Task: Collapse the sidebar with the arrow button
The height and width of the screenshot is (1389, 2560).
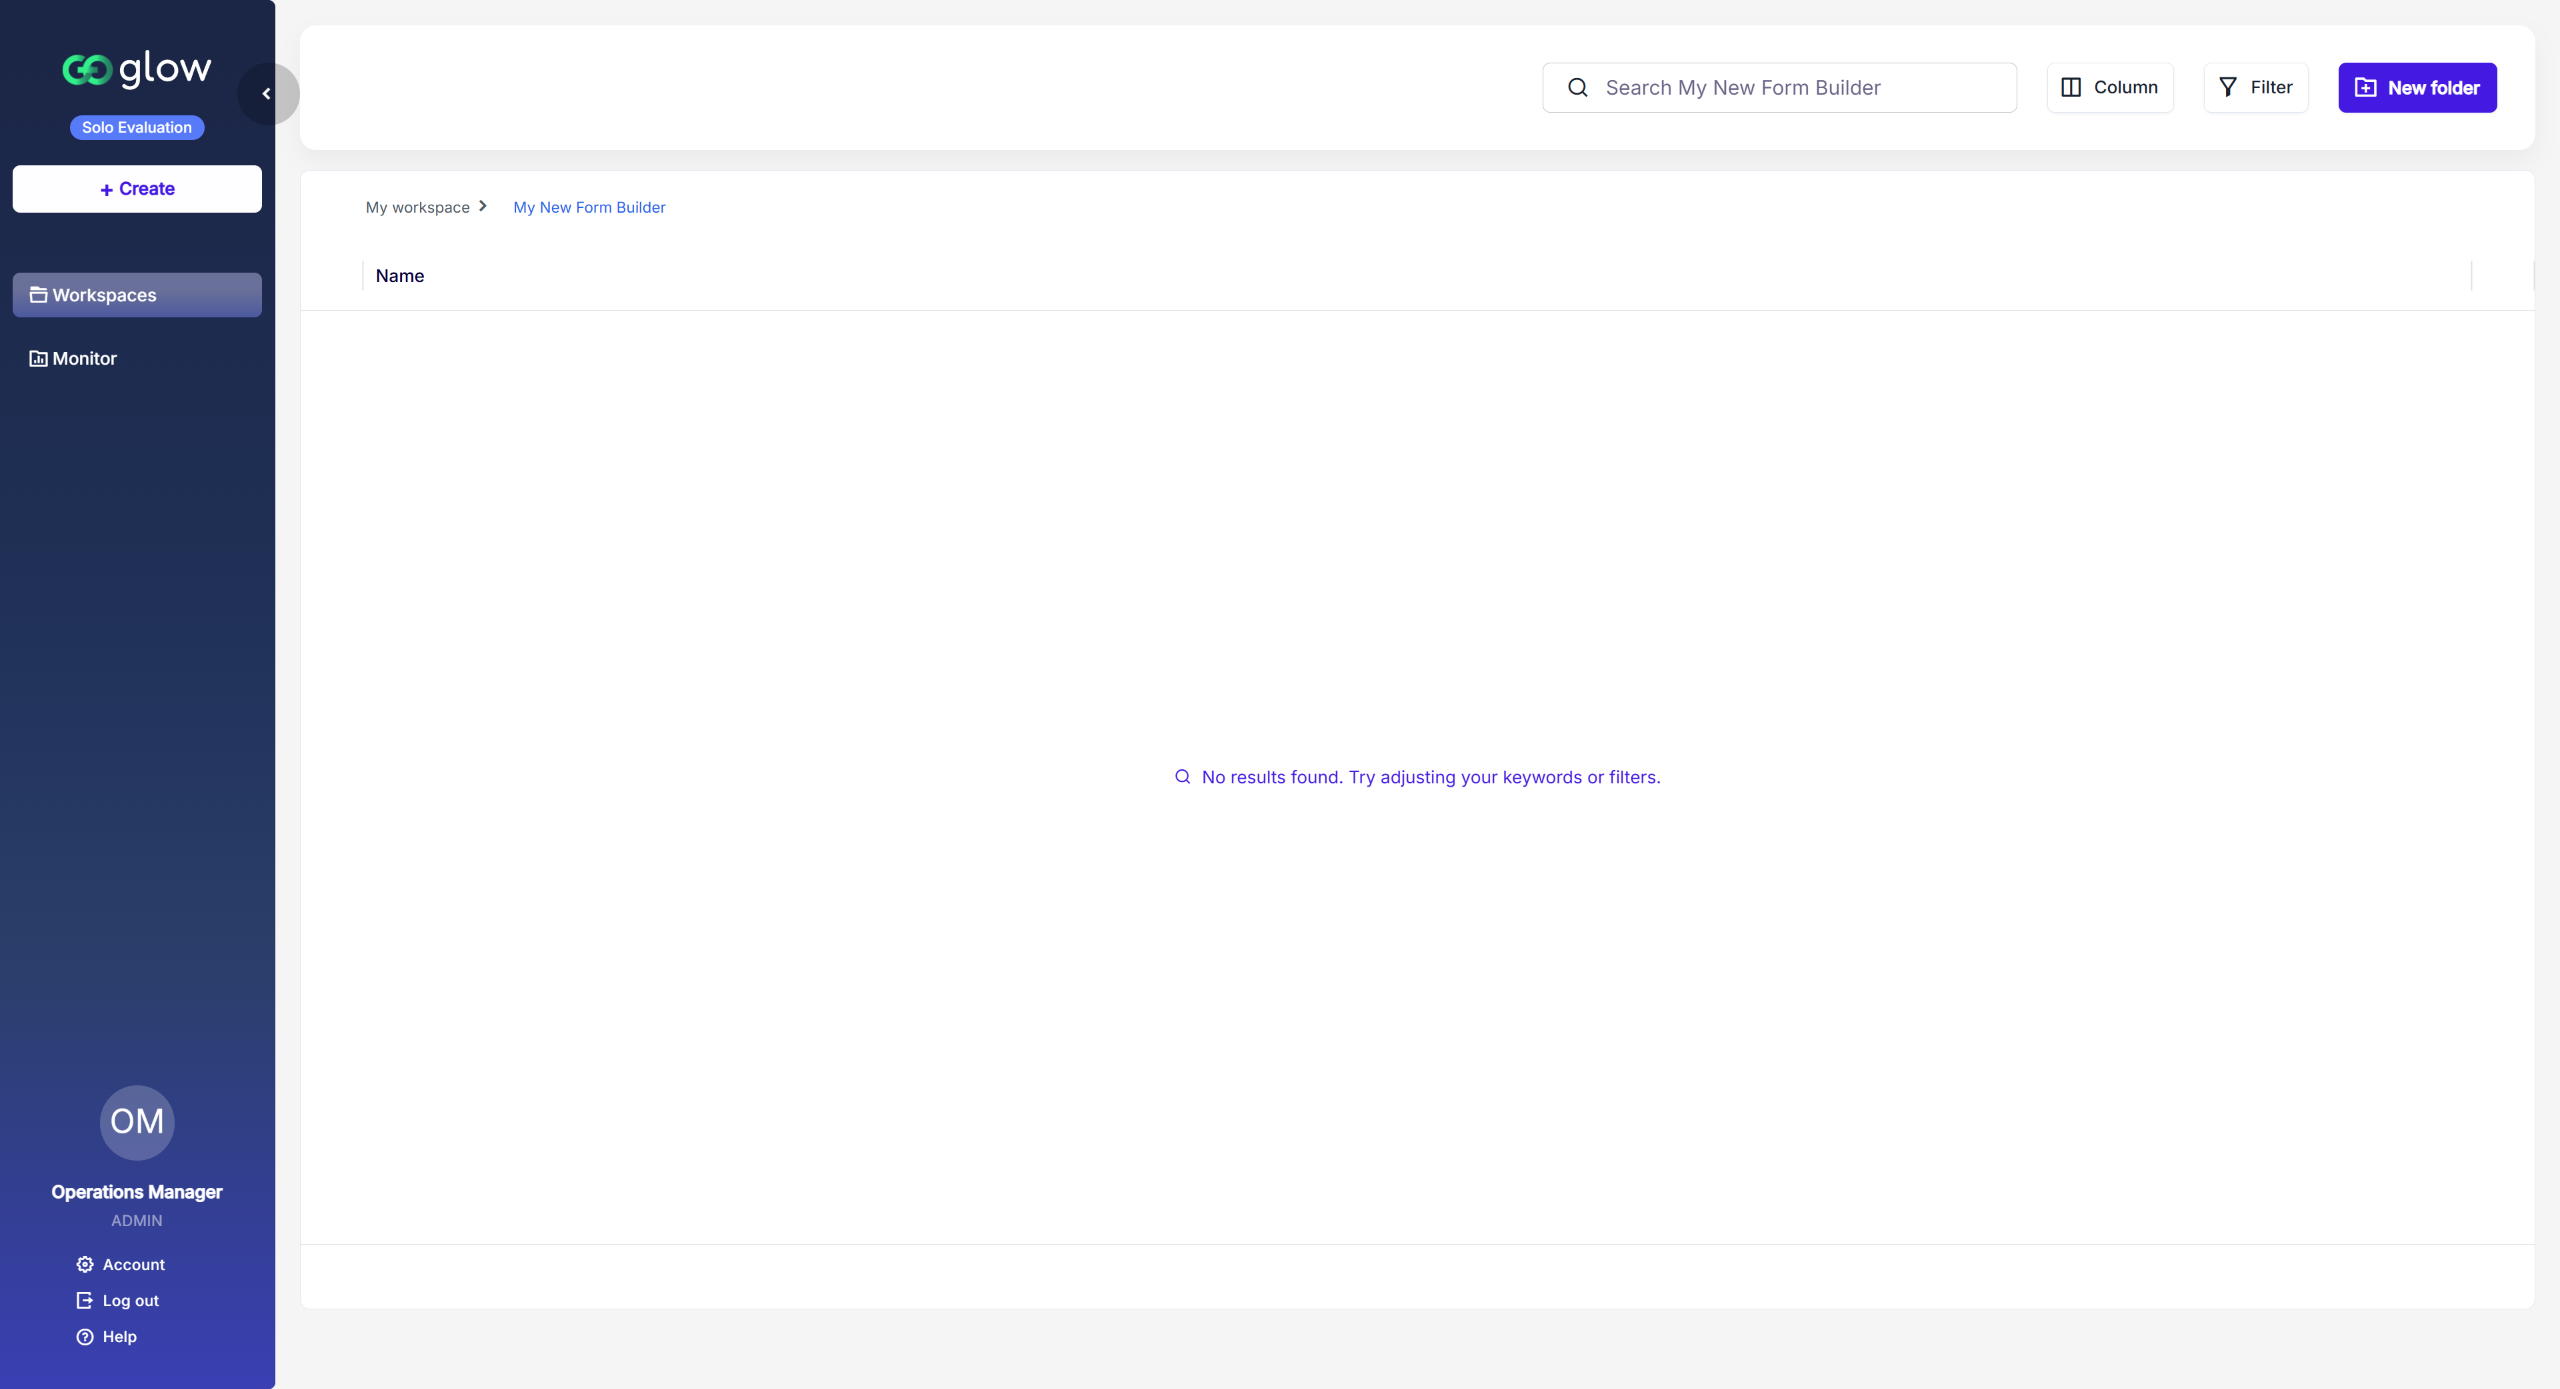Action: coord(267,94)
